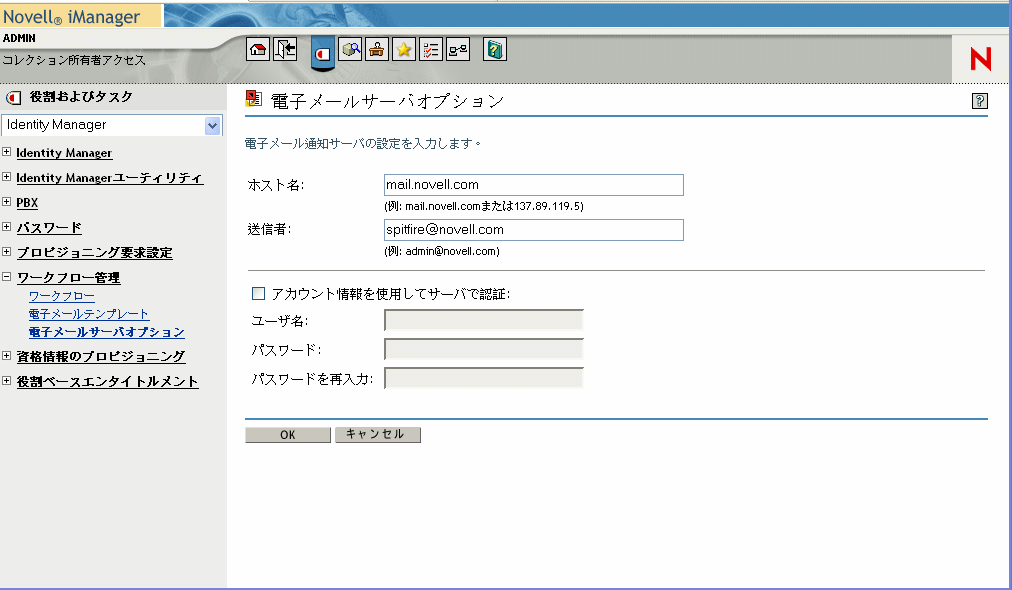
Task: Expand the PBX node
Action: click(6, 201)
